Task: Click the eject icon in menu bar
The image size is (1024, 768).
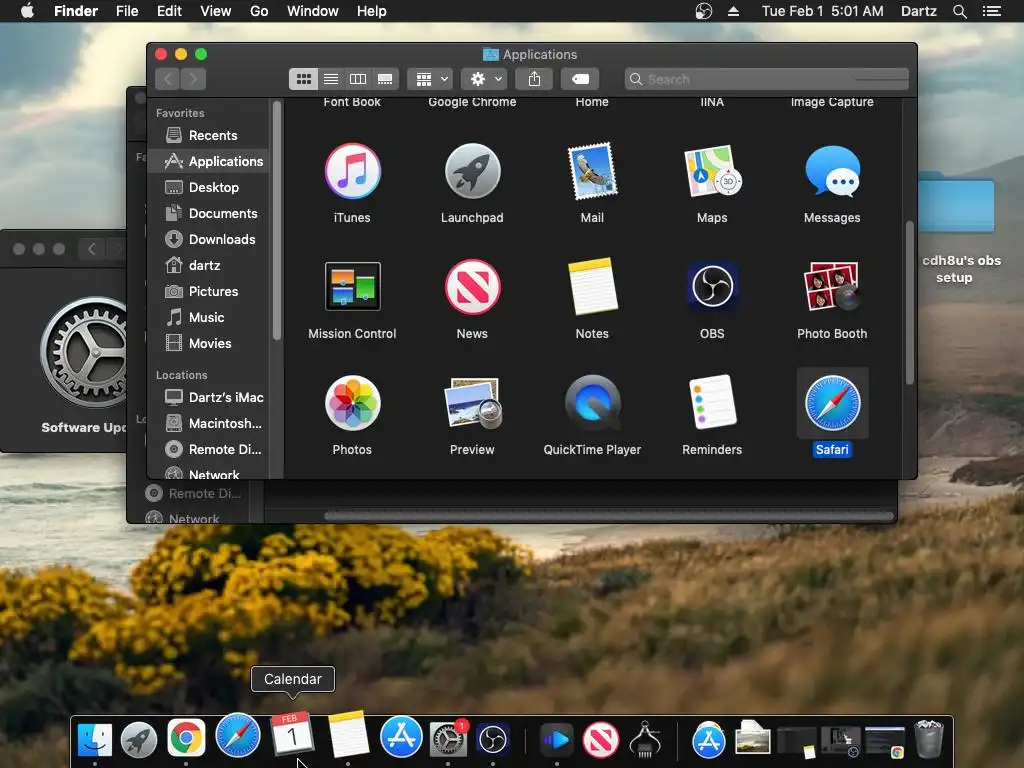Action: [733, 11]
